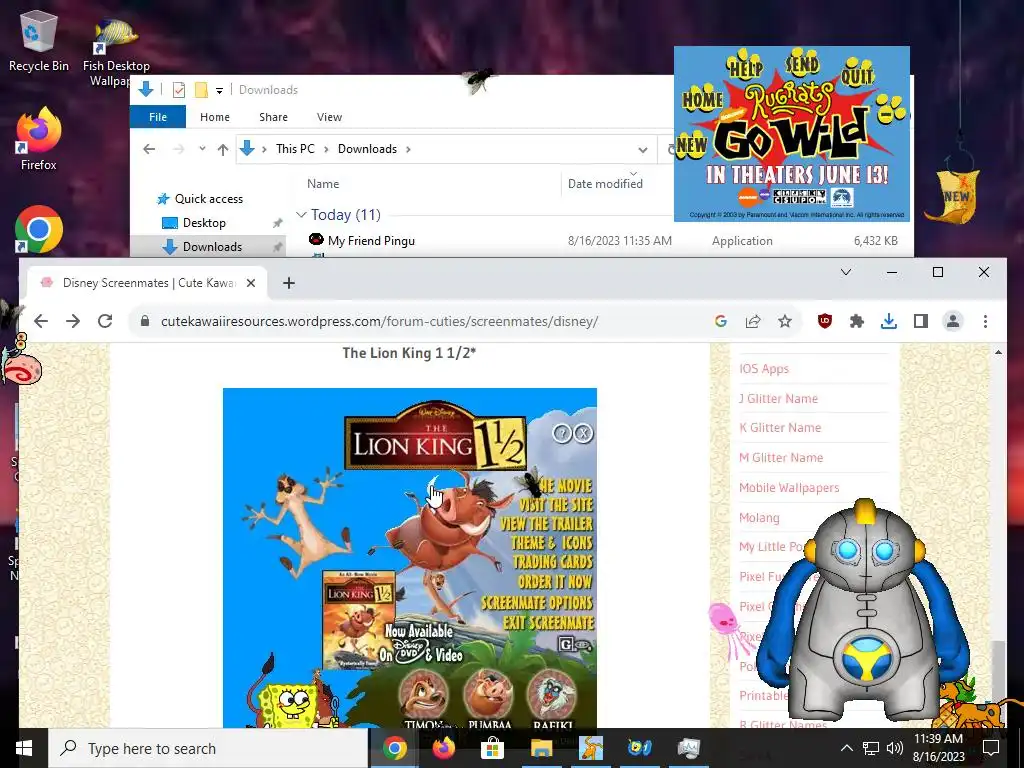
Task: Open the IOS Apps sidebar link
Action: tap(763, 369)
